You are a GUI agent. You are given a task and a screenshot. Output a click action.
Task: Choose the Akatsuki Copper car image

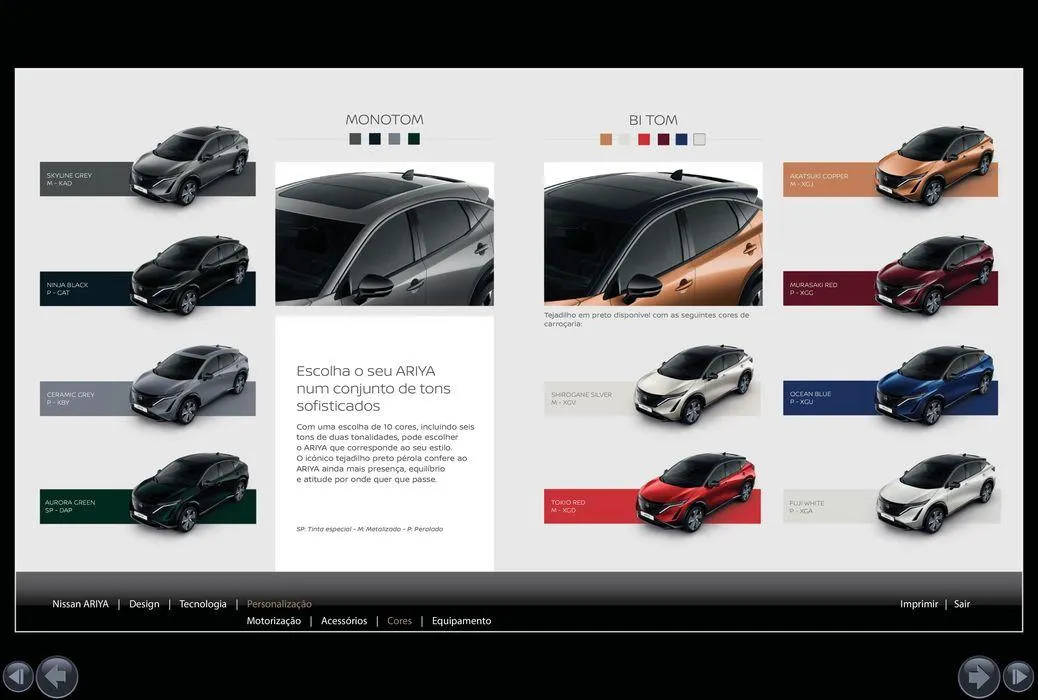click(934, 165)
